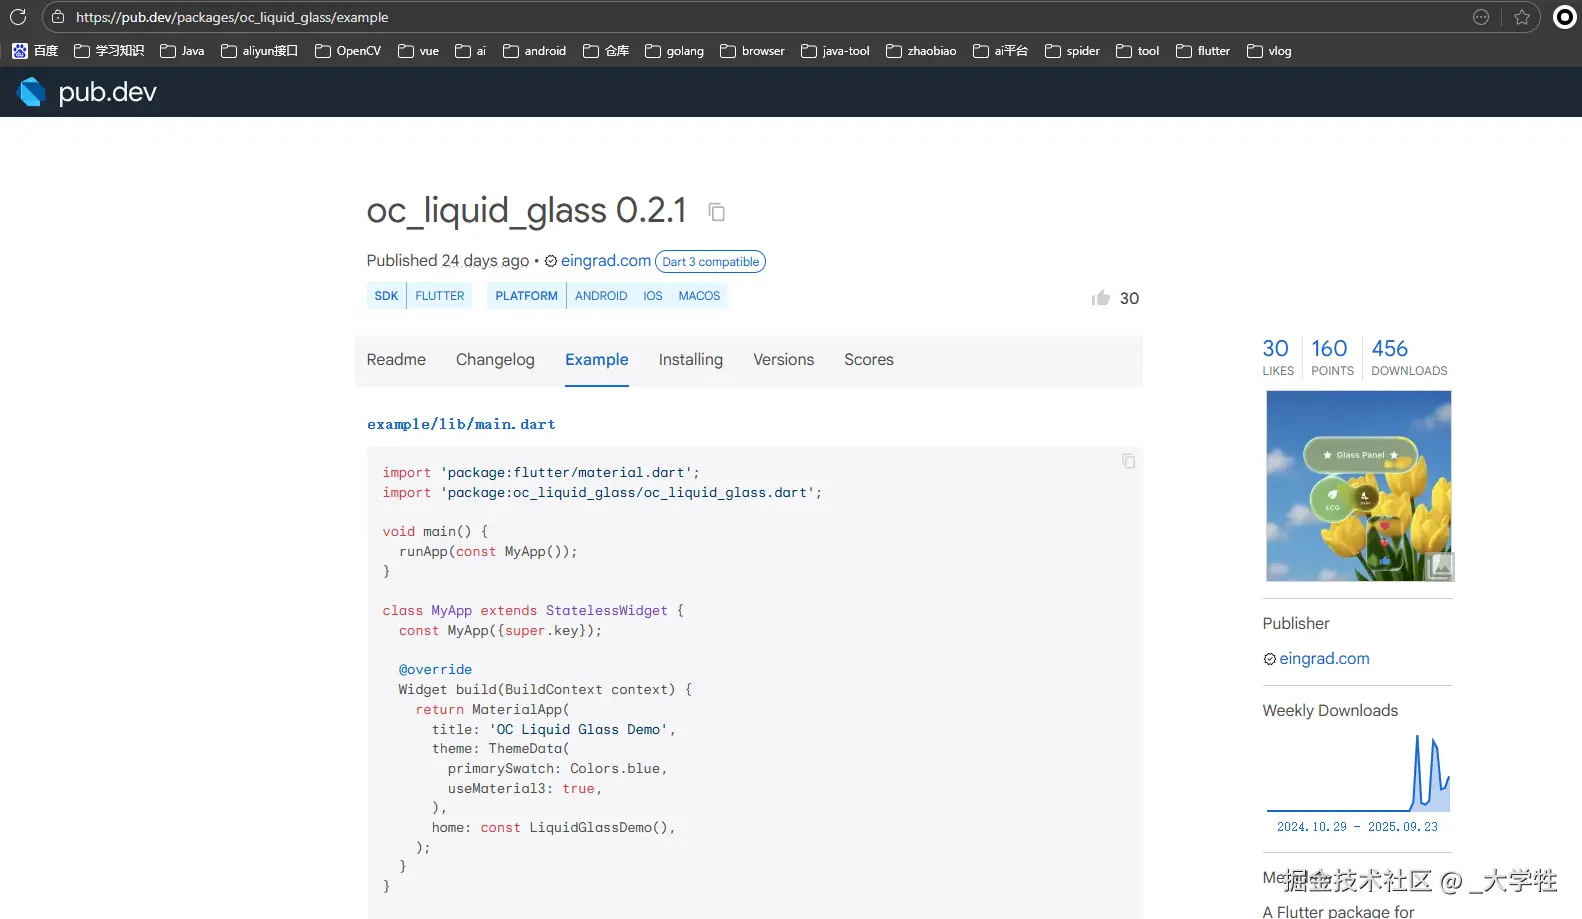Viewport: 1582px width, 919px height.
Task: Open the browser bookmark folder
Action: (x=752, y=51)
